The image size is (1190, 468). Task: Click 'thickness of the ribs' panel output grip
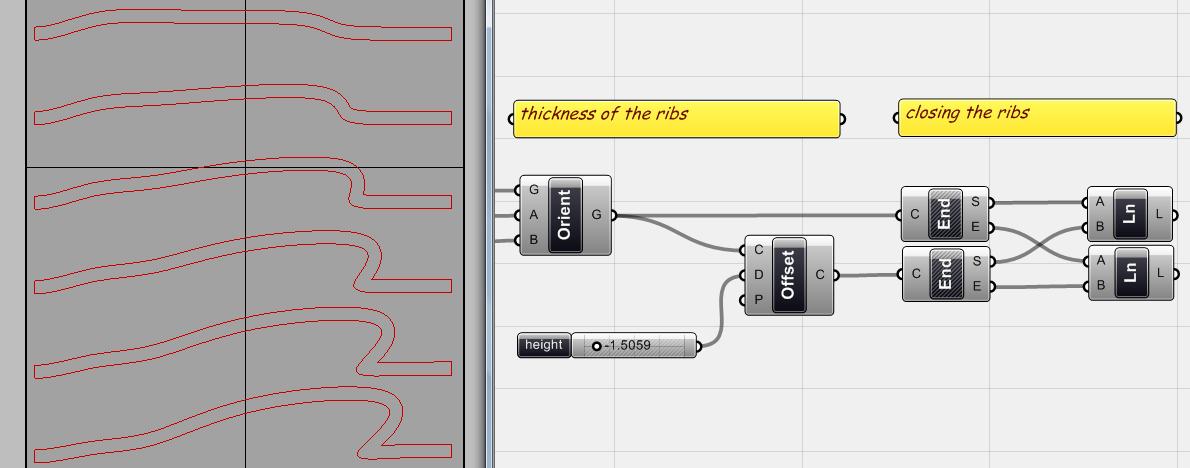pos(842,118)
